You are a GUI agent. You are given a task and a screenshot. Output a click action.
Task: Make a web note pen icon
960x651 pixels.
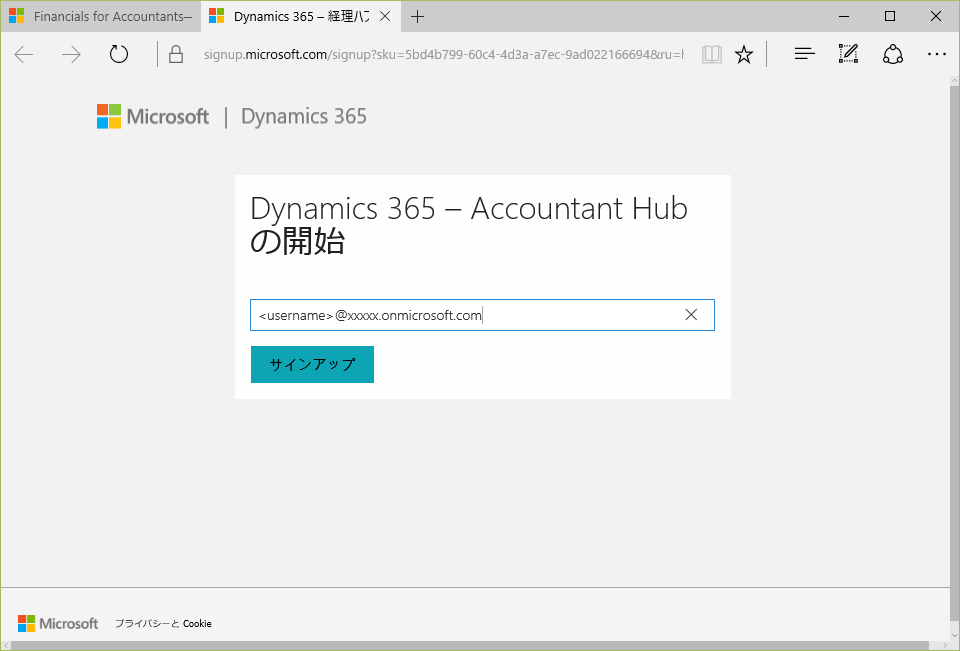pyautogui.click(x=848, y=54)
